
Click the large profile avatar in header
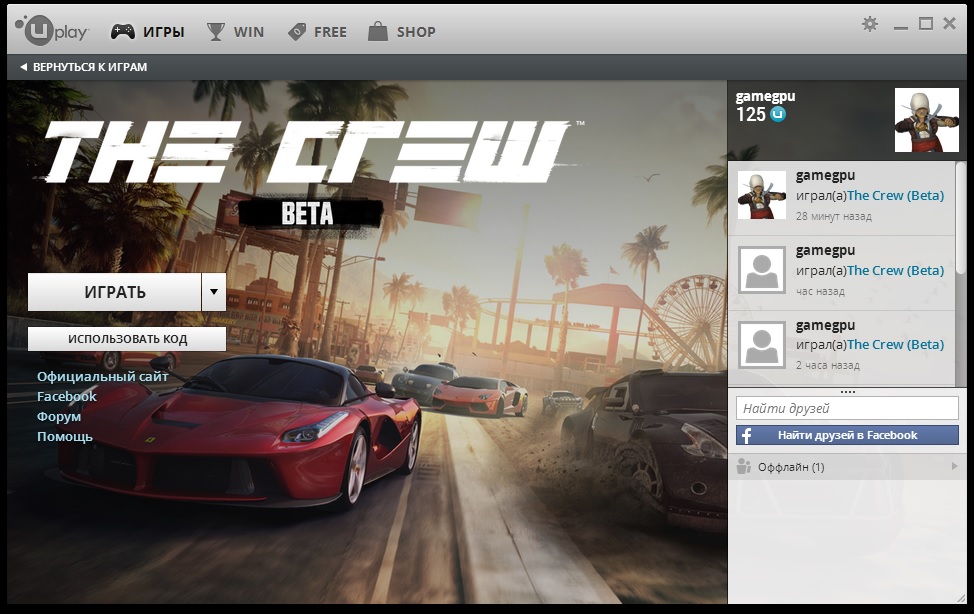click(926, 120)
